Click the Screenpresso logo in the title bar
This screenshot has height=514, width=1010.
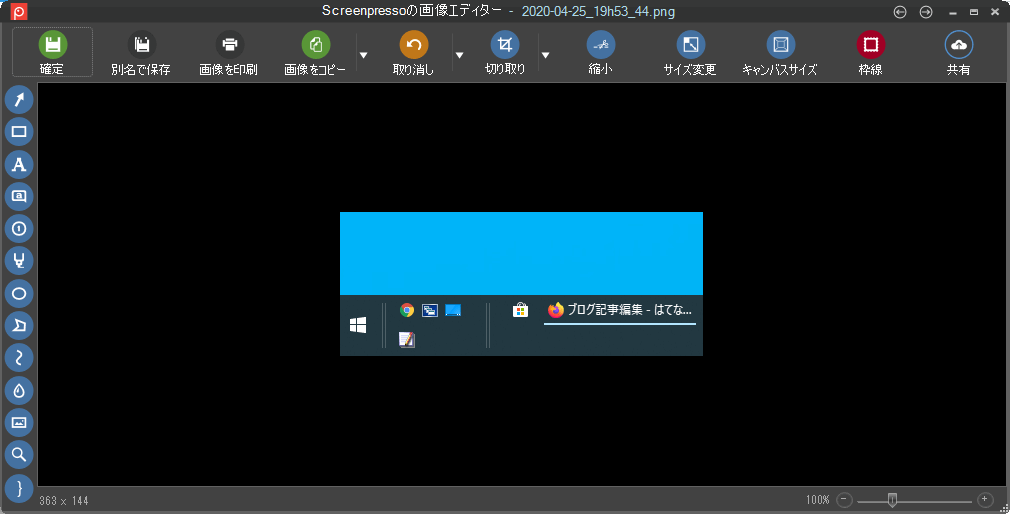pyautogui.click(x=19, y=12)
